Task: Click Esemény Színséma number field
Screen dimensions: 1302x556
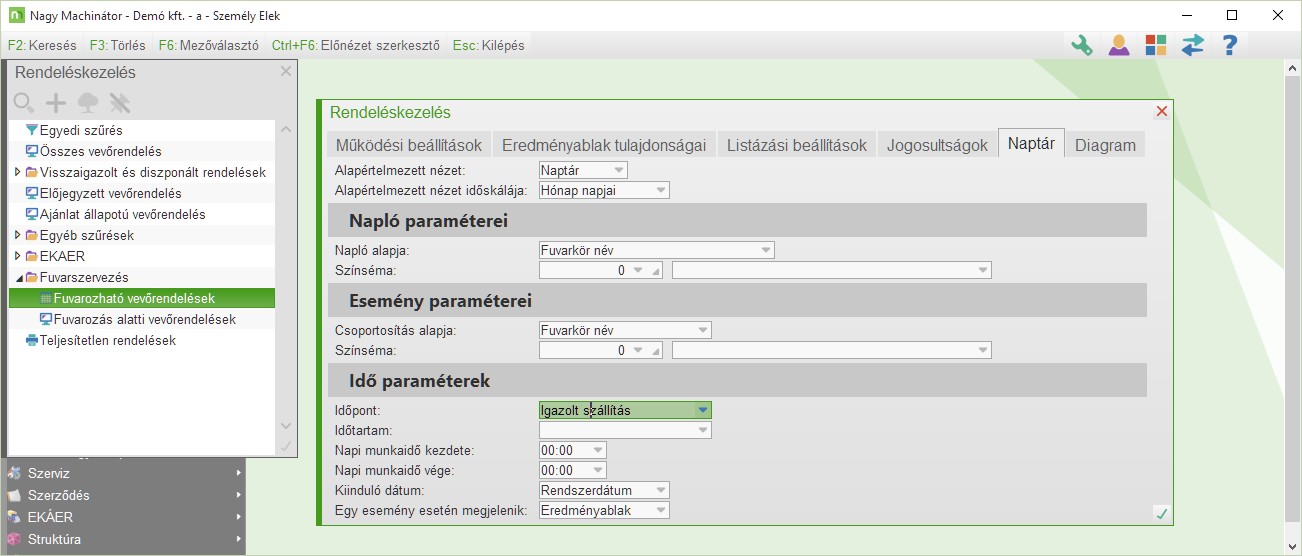Action: pos(600,350)
